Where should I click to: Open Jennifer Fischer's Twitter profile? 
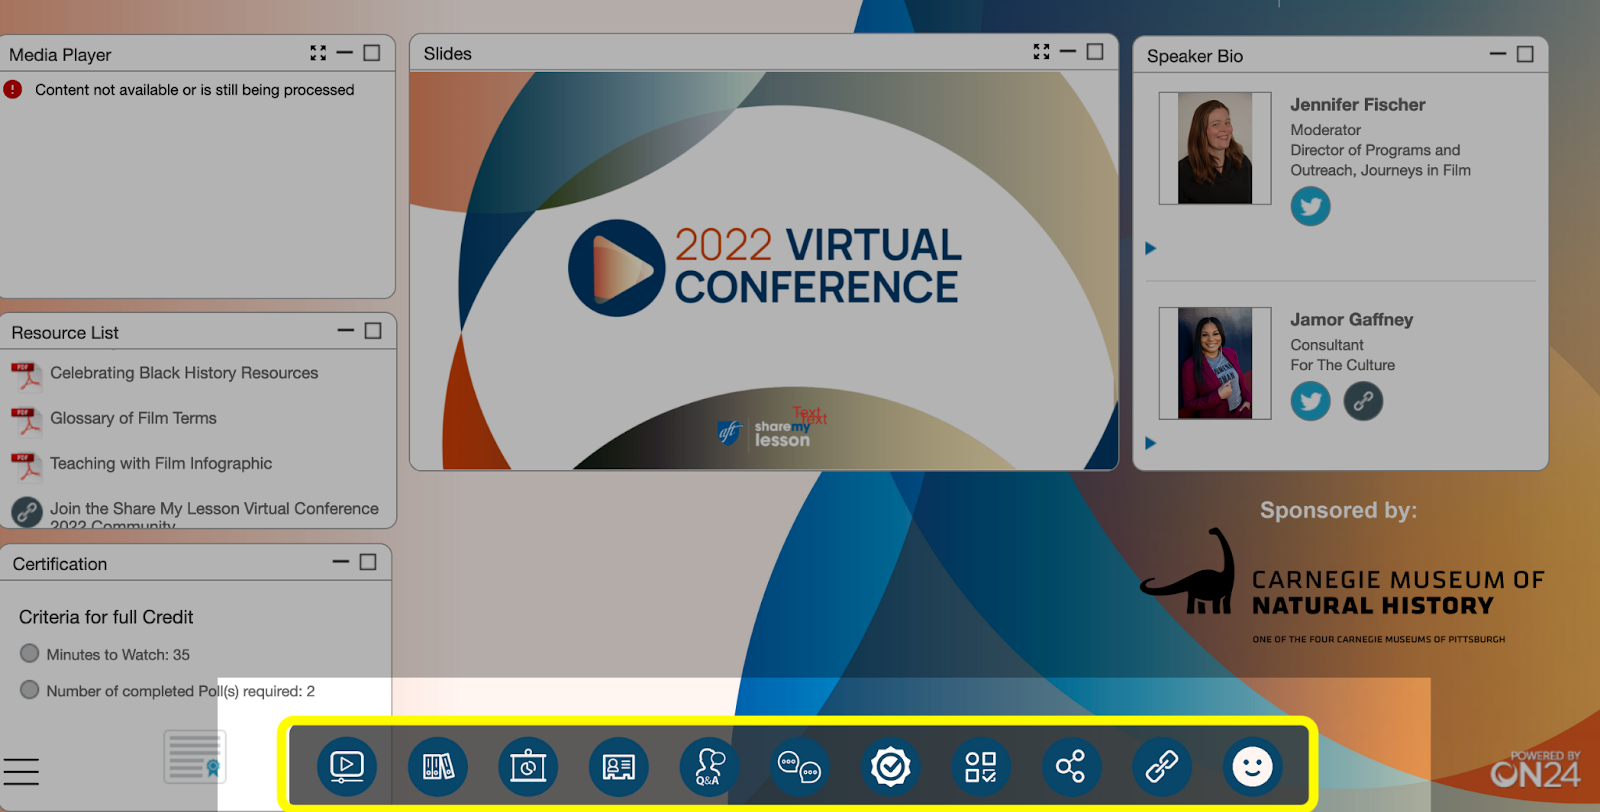click(x=1310, y=207)
